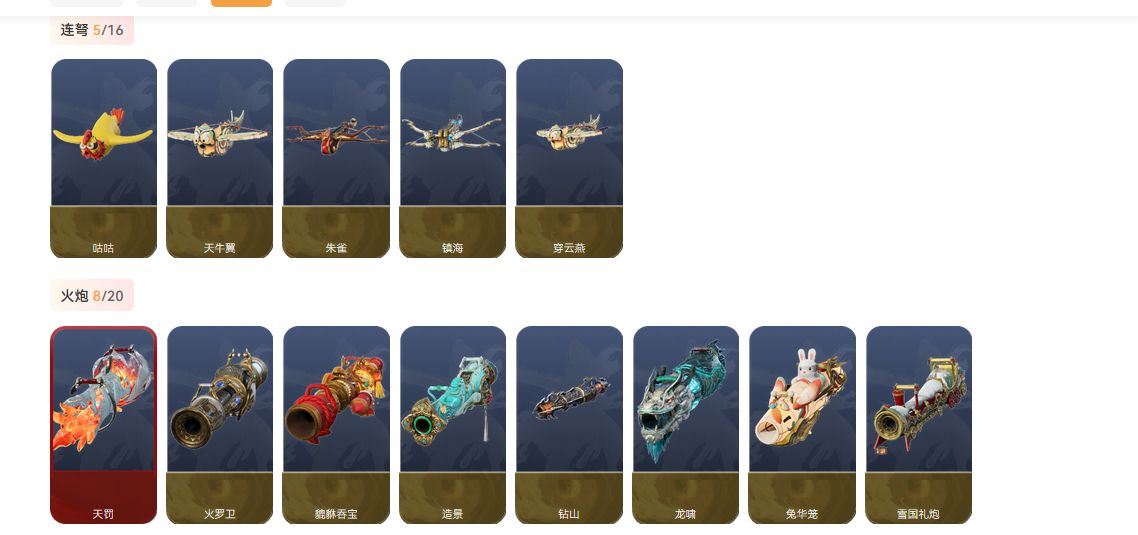Choose the 貔貅吞宝 red-gold cannon skin
This screenshot has height=535, width=1138.
coord(336,425)
